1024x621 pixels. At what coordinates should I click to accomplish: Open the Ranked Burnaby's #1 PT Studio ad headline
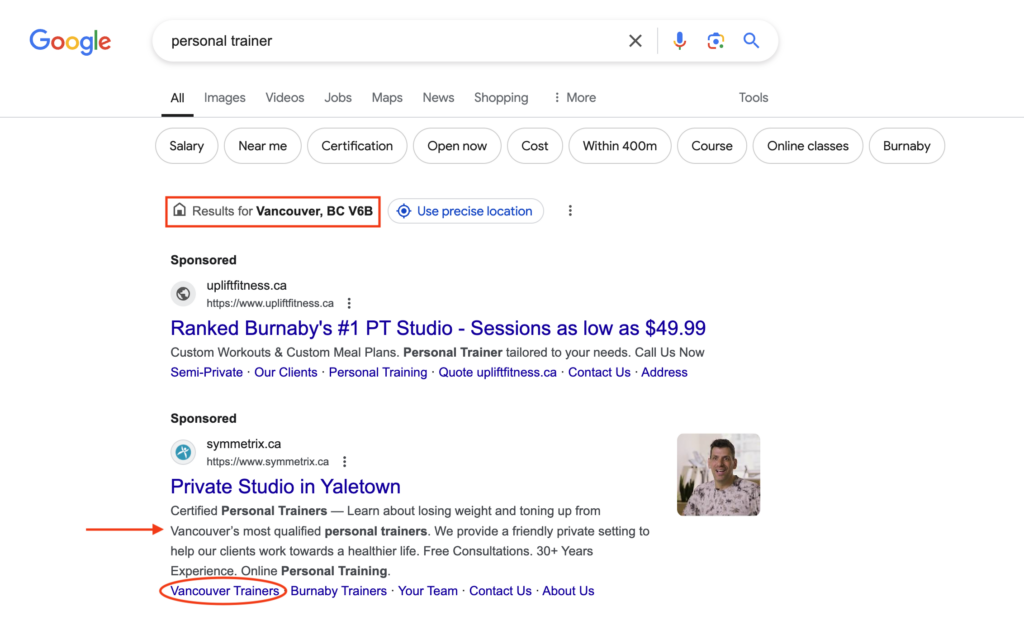[438, 328]
